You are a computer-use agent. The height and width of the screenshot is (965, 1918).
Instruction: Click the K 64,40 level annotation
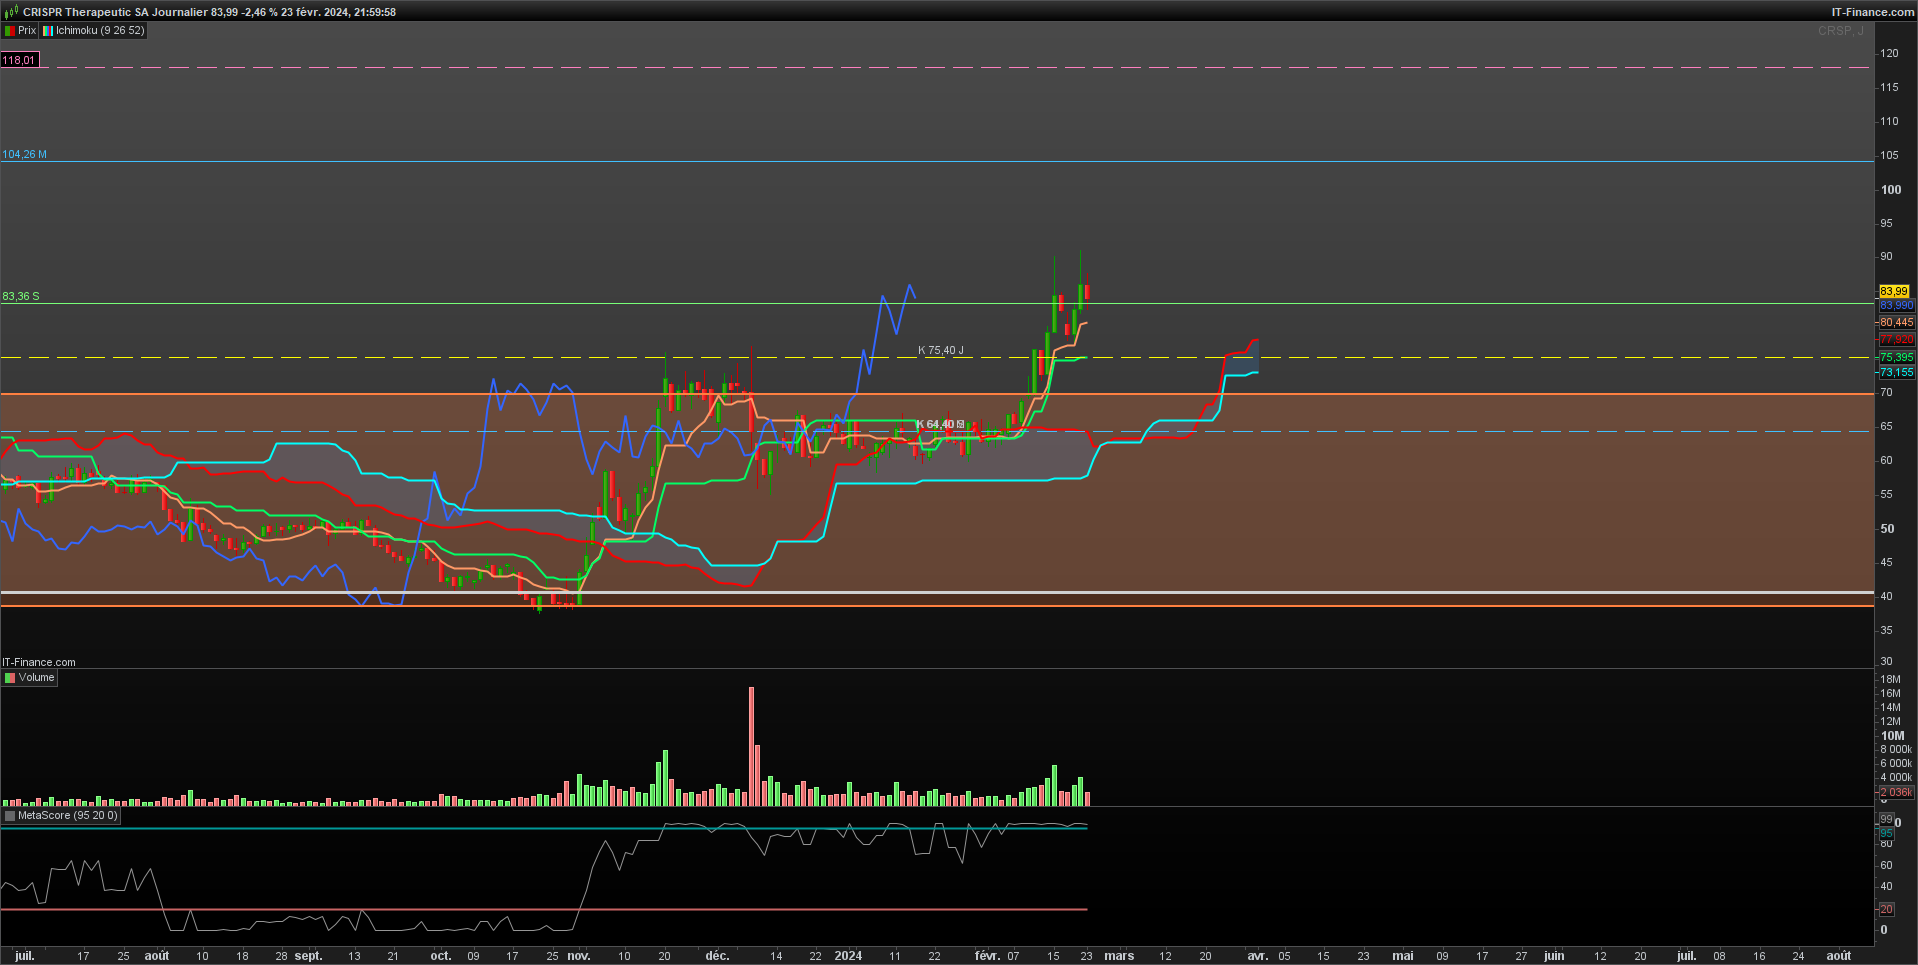pos(940,424)
